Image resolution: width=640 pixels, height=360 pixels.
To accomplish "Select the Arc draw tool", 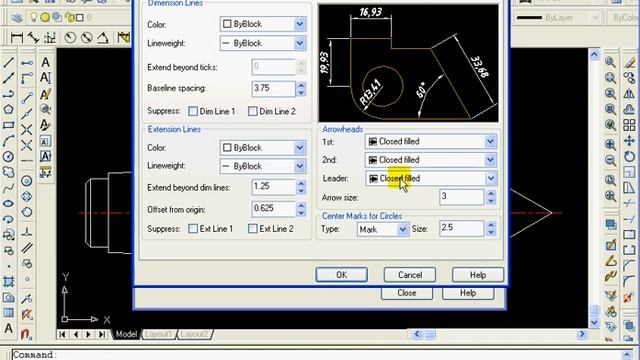I will point(8,141).
